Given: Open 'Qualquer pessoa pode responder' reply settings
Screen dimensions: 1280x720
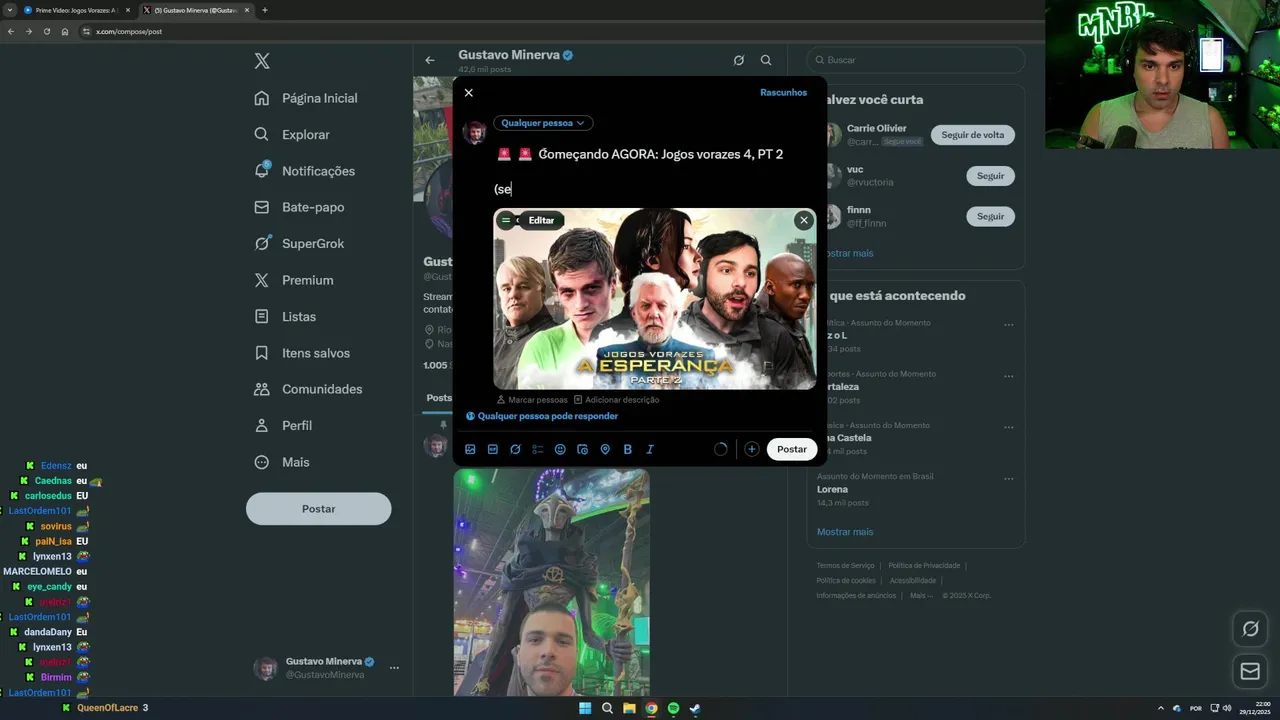Looking at the screenshot, I should pyautogui.click(x=541, y=416).
